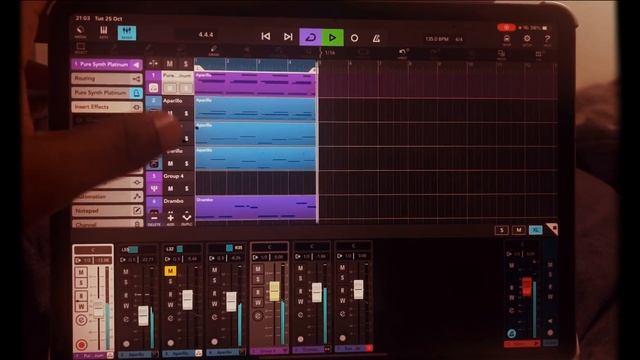Tap the Undo arrow
Image resolution: width=640 pixels, height=360 pixels.
pos(402,53)
